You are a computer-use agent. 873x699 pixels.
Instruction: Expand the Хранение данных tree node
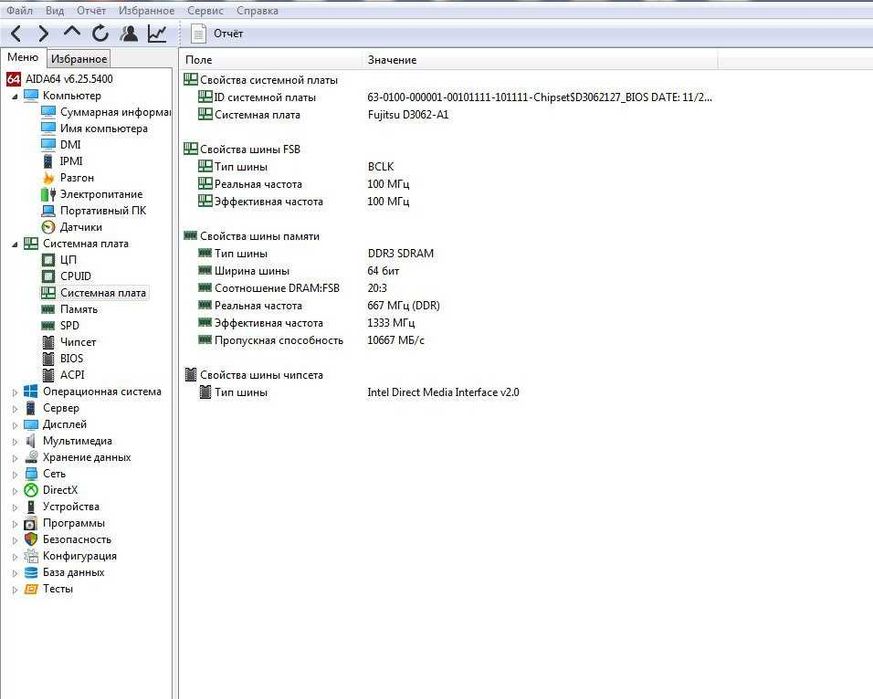coord(15,458)
